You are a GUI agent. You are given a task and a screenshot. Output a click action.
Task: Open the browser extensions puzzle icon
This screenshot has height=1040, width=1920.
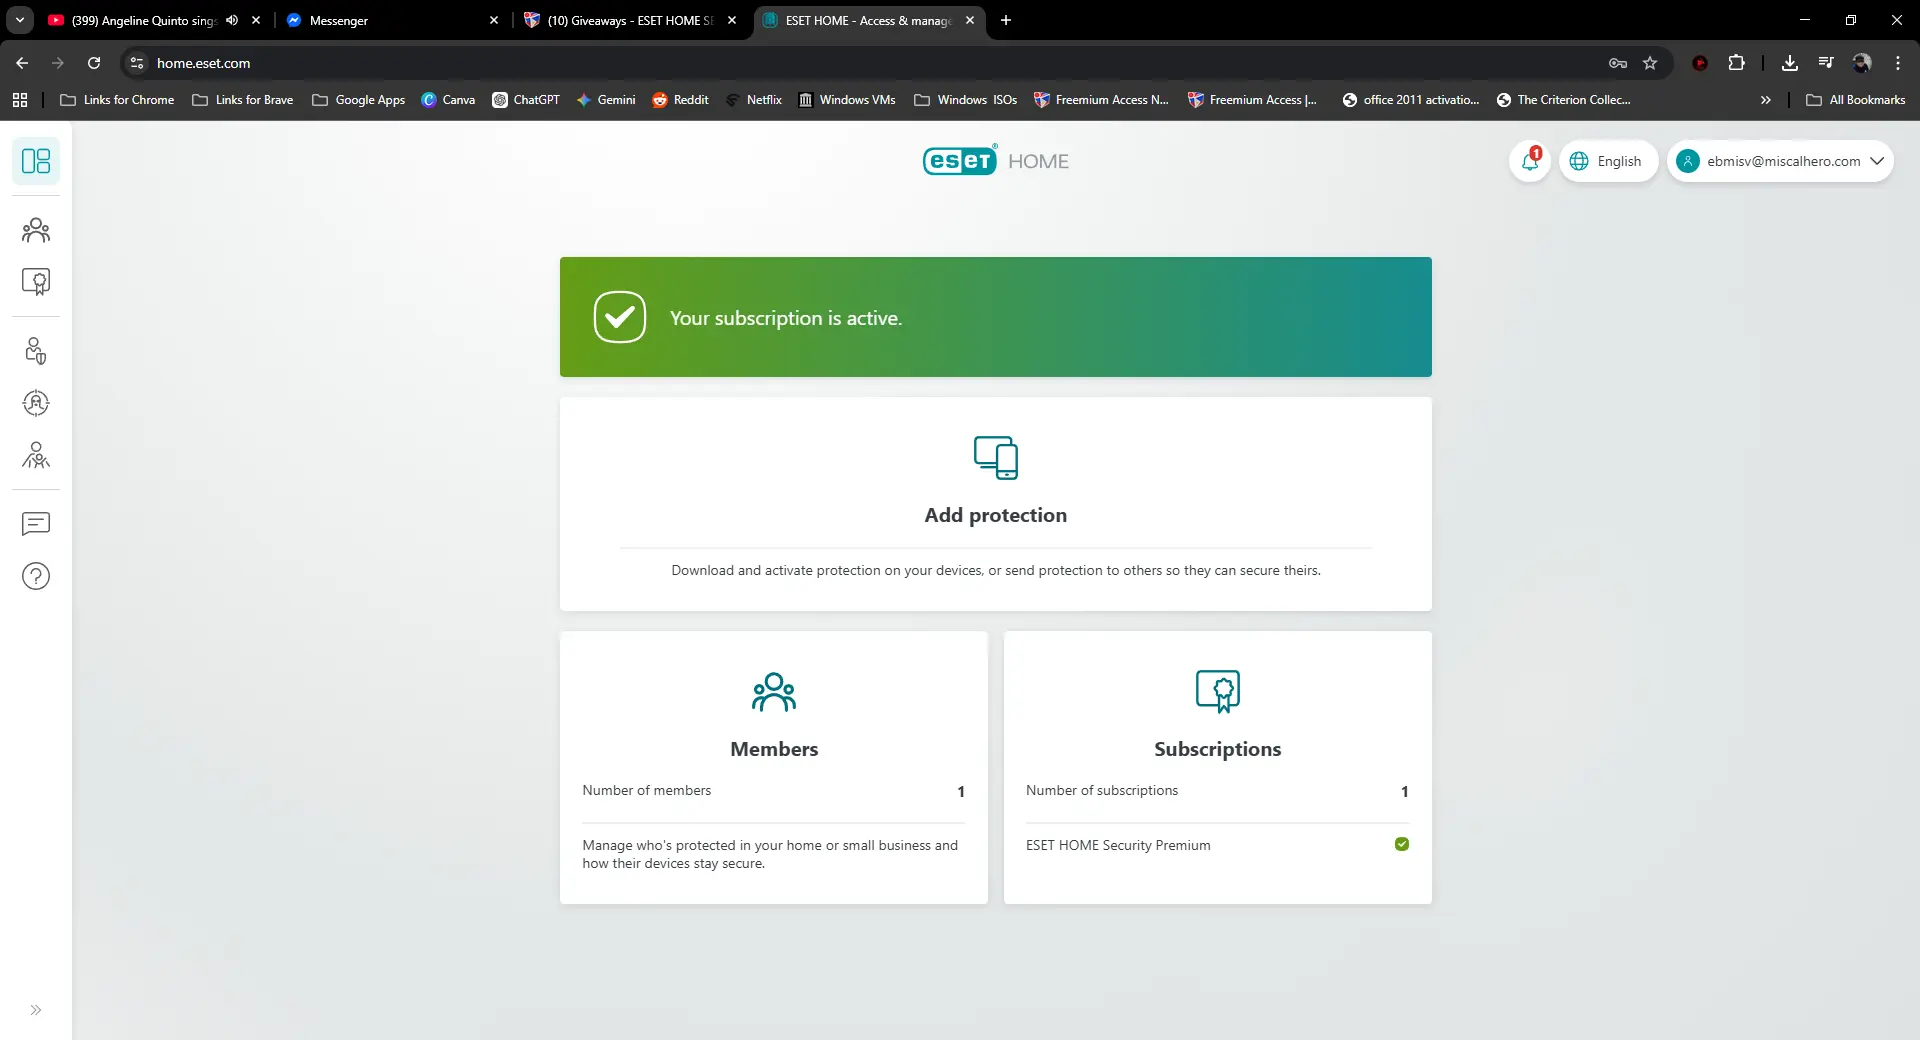[1737, 63]
